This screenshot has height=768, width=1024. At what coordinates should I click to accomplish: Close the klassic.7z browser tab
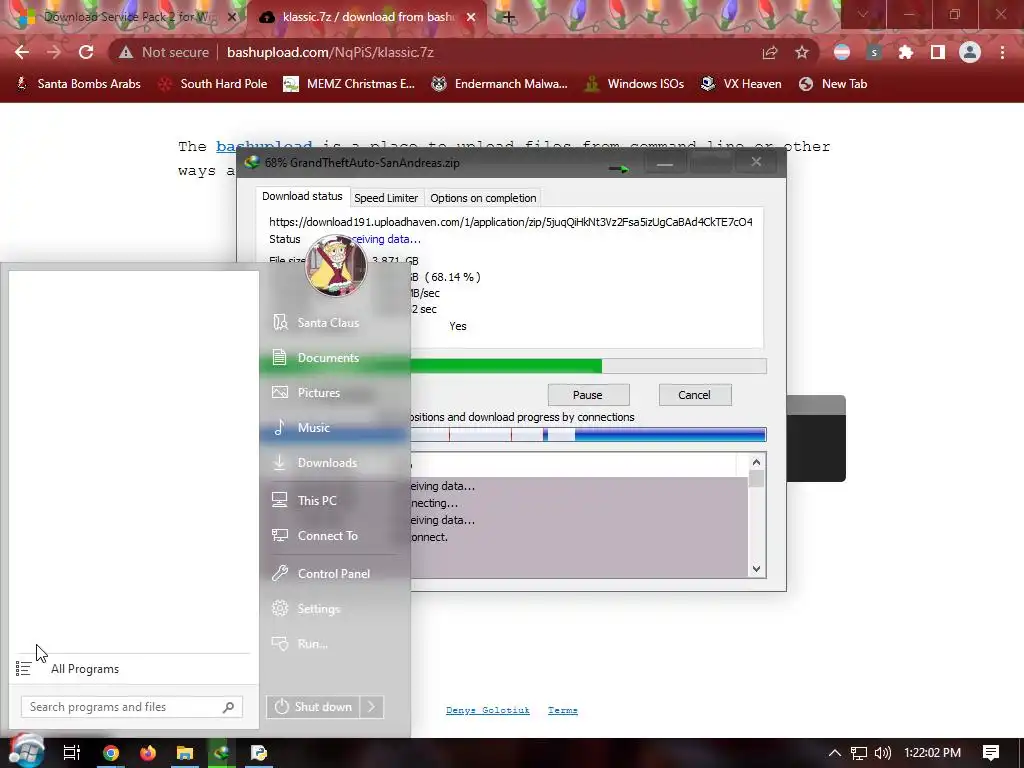471,17
